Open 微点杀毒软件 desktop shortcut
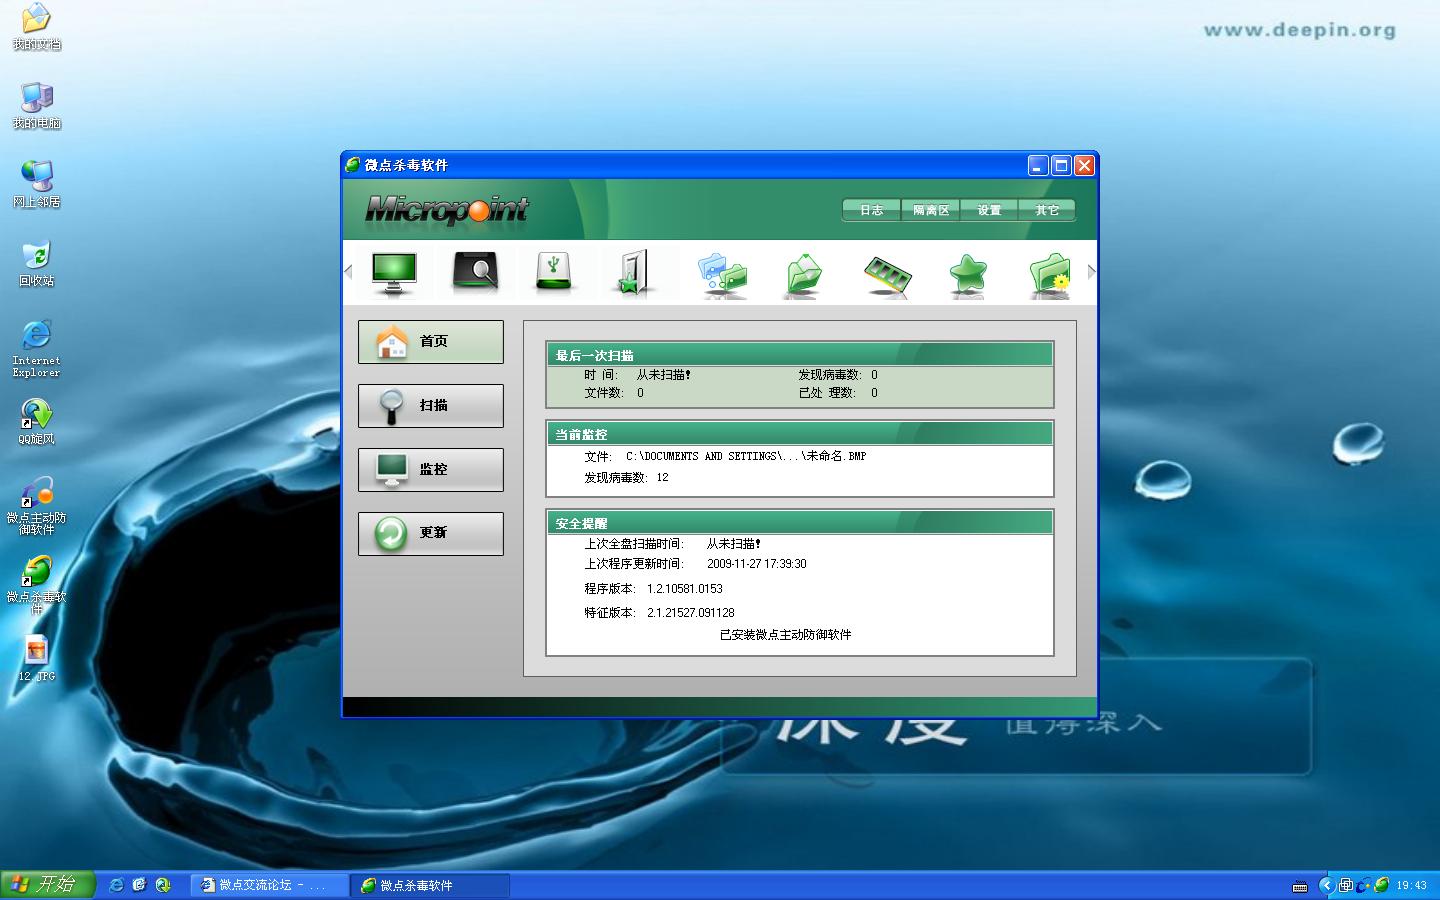Viewport: 1440px width, 900px height. (36, 585)
